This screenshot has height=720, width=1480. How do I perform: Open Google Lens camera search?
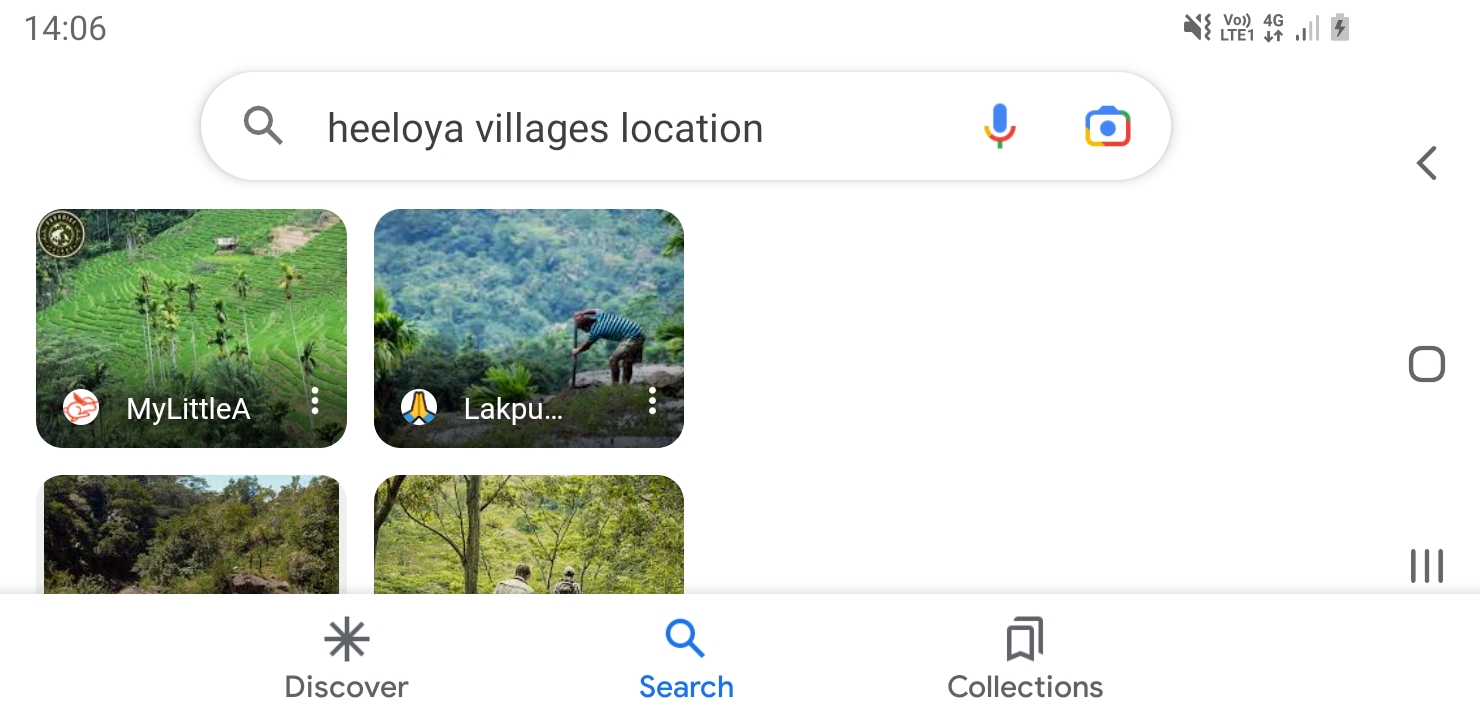tap(1107, 127)
